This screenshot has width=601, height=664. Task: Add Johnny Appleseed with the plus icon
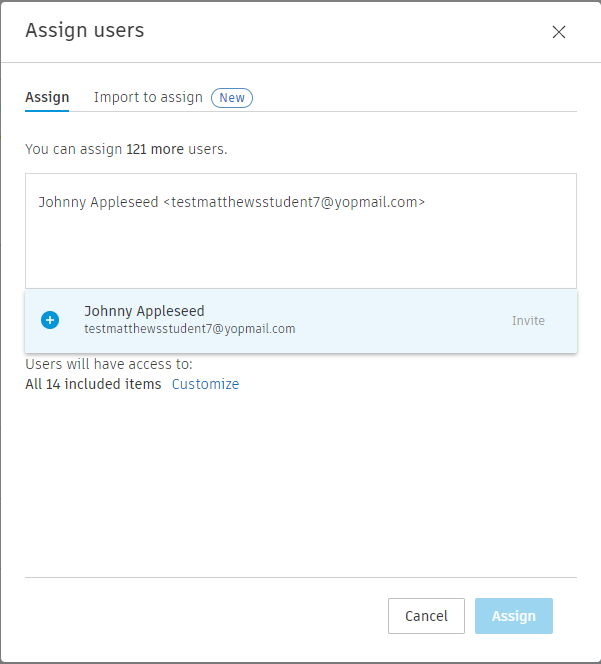[50, 320]
